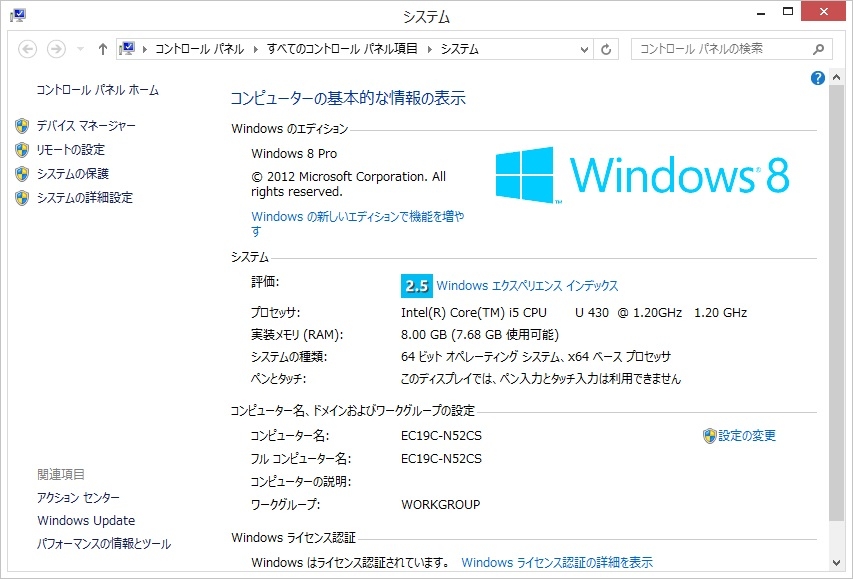853x579 pixels.
Task: Click the scrollbar down arrow
Action: (836, 563)
